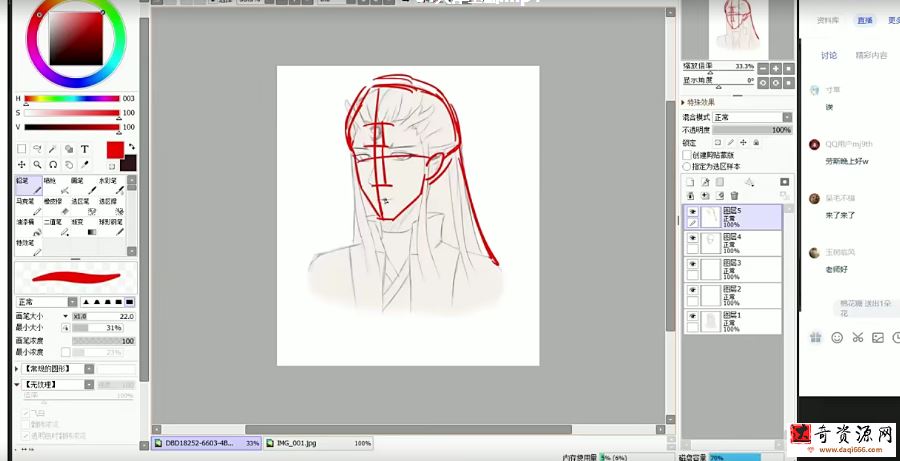Click the dark background color swatch
The height and width of the screenshot is (461, 900).
click(x=128, y=162)
